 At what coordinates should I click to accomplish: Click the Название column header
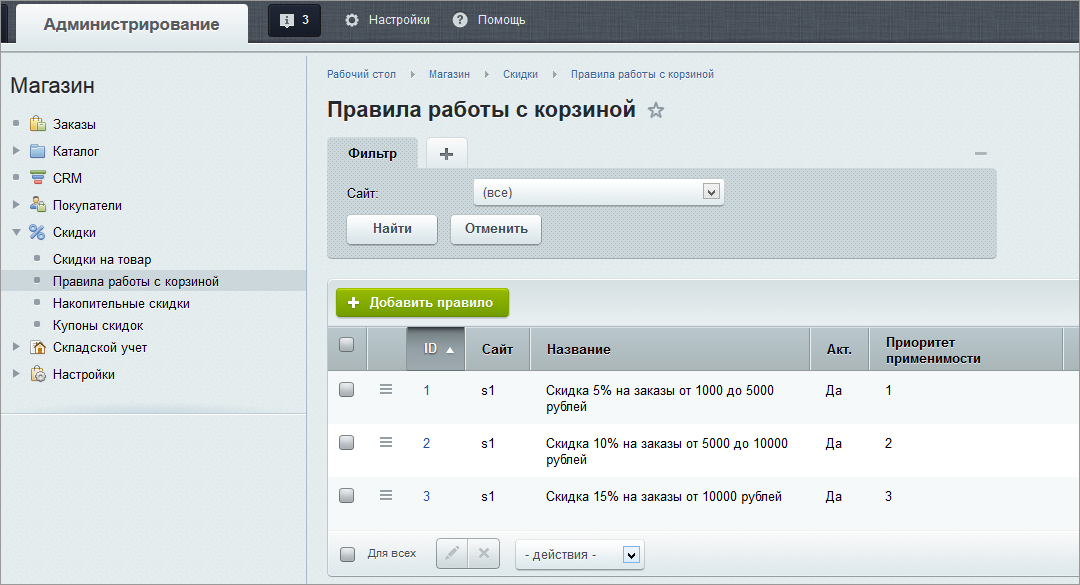point(670,349)
